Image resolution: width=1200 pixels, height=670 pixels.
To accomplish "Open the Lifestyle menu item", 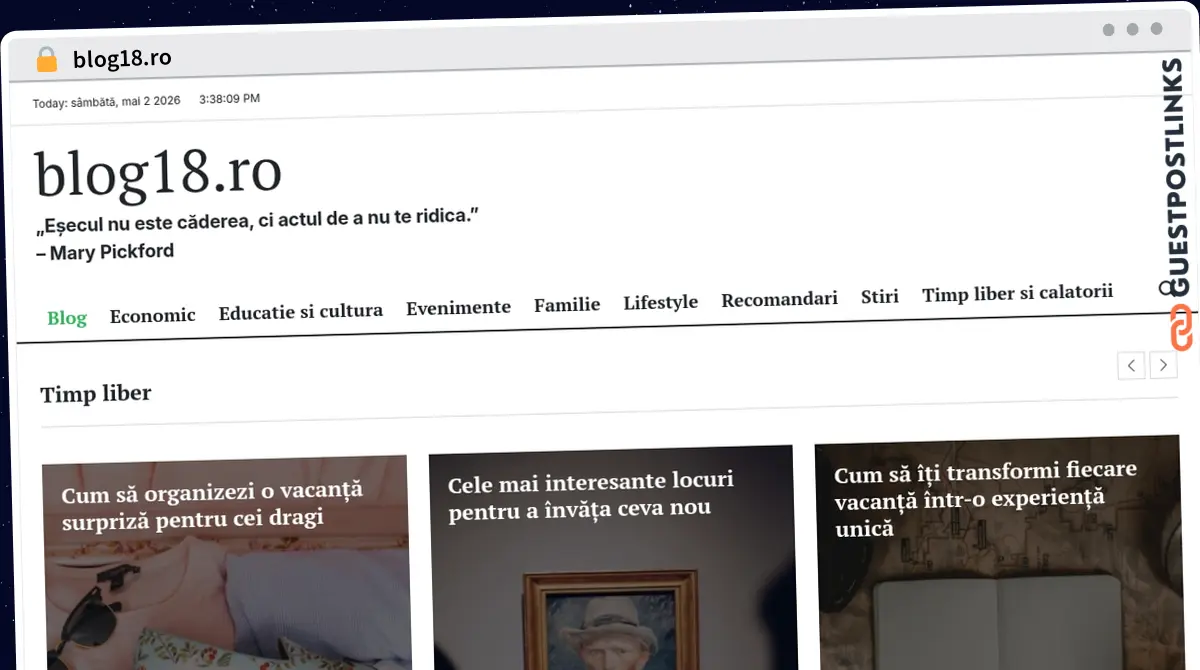I will click(661, 302).
